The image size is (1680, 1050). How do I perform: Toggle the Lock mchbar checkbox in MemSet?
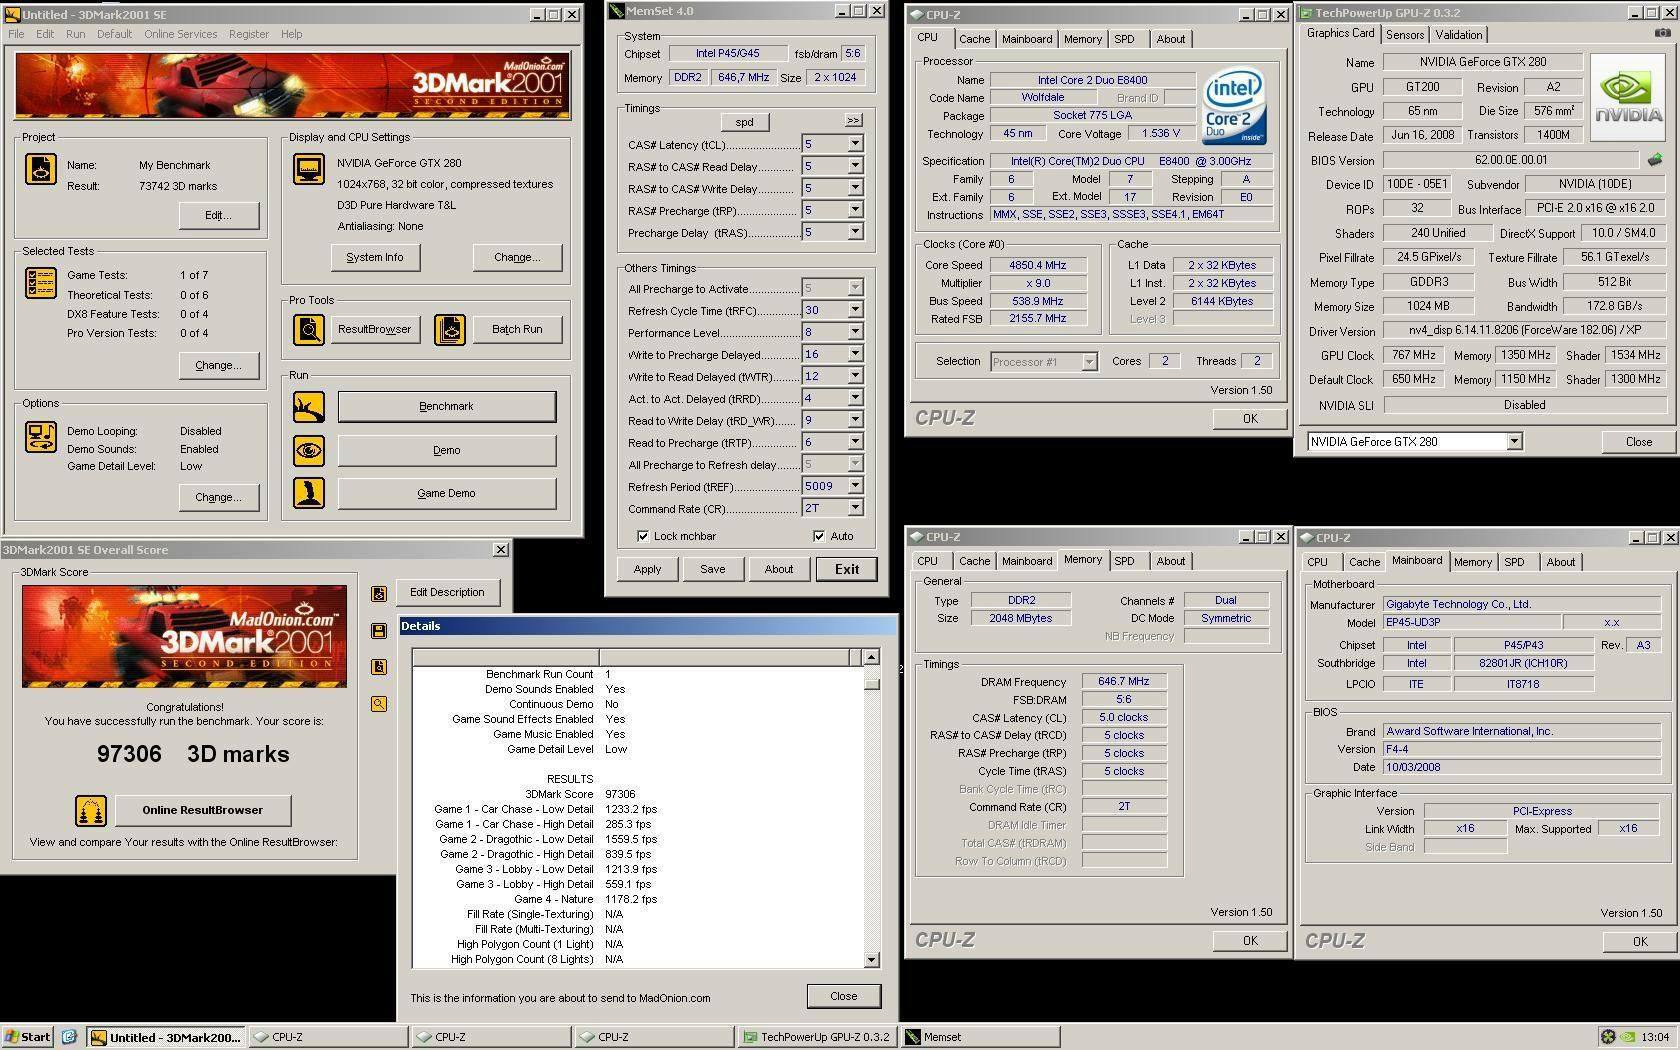coord(642,536)
